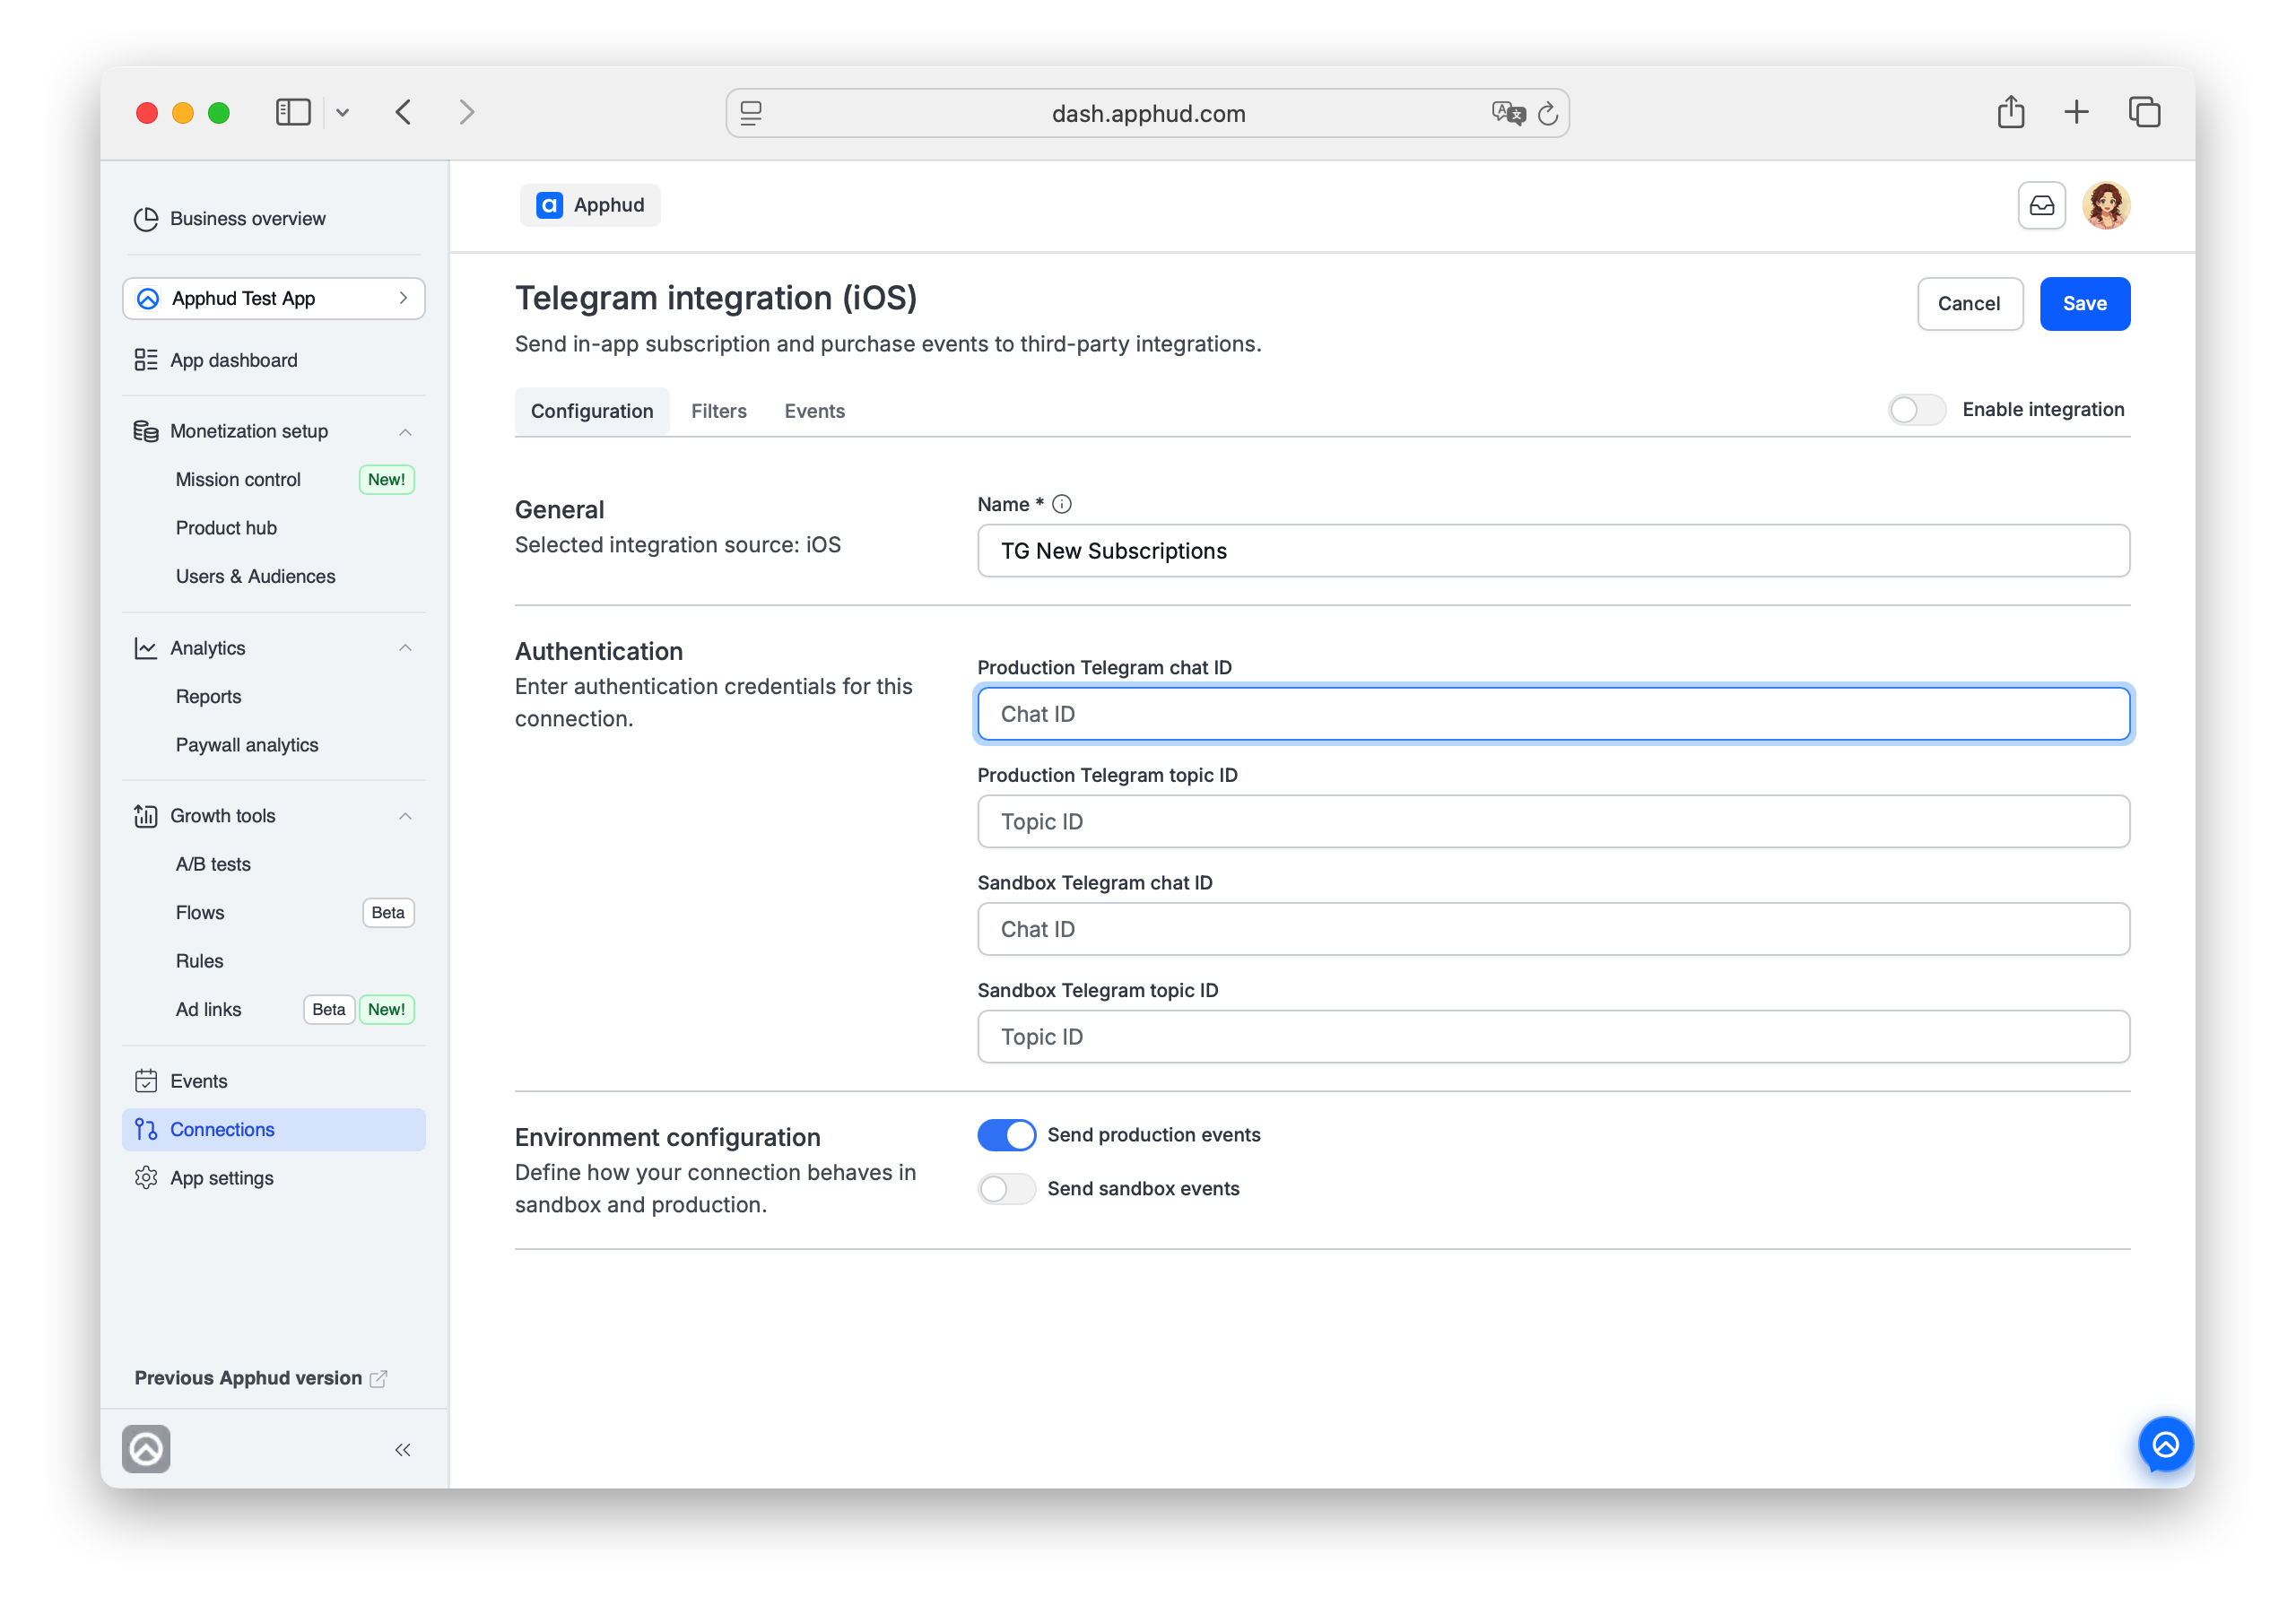2296x1623 pixels.
Task: Open Product hub
Action: click(x=226, y=527)
